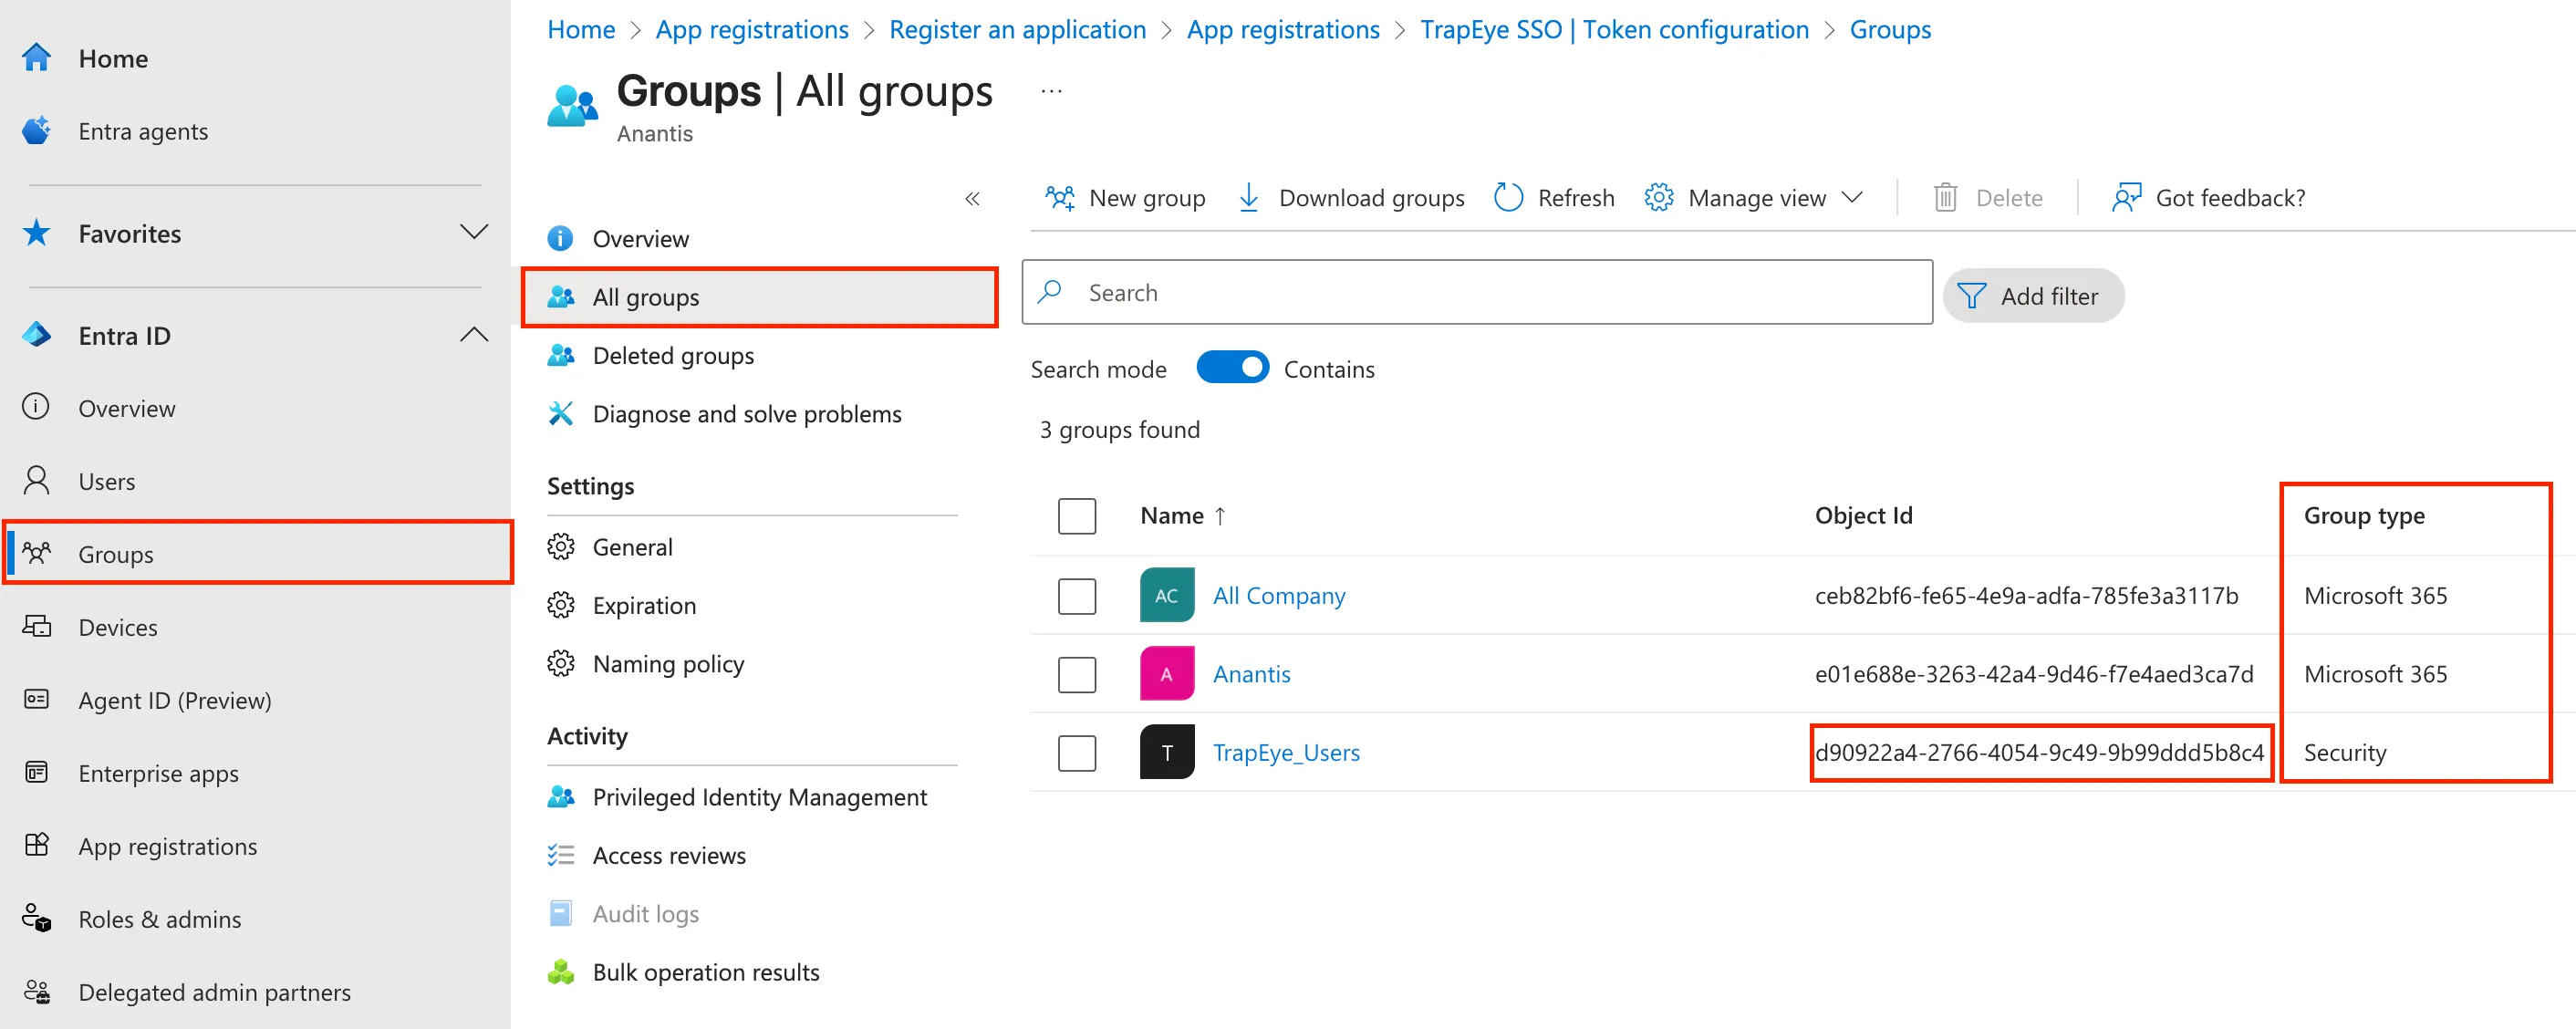
Task: Open the TrapEye_Users group link
Action: 1285,752
